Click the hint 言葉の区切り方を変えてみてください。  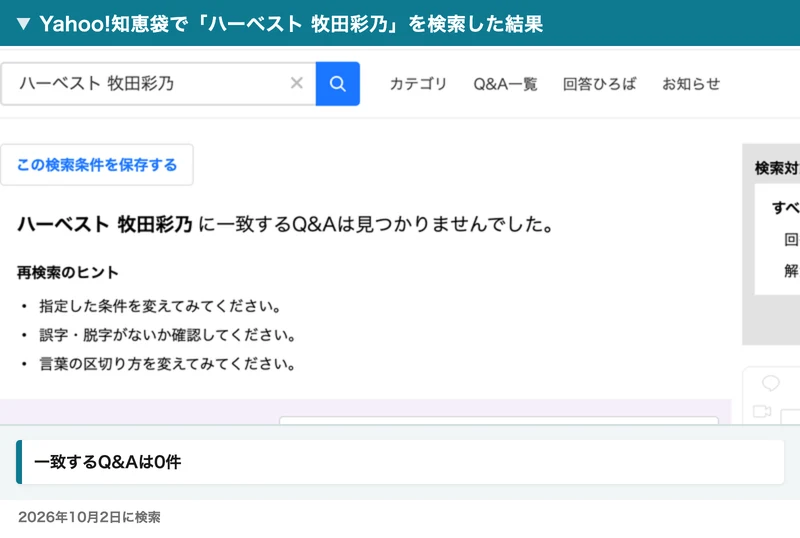(x=167, y=364)
